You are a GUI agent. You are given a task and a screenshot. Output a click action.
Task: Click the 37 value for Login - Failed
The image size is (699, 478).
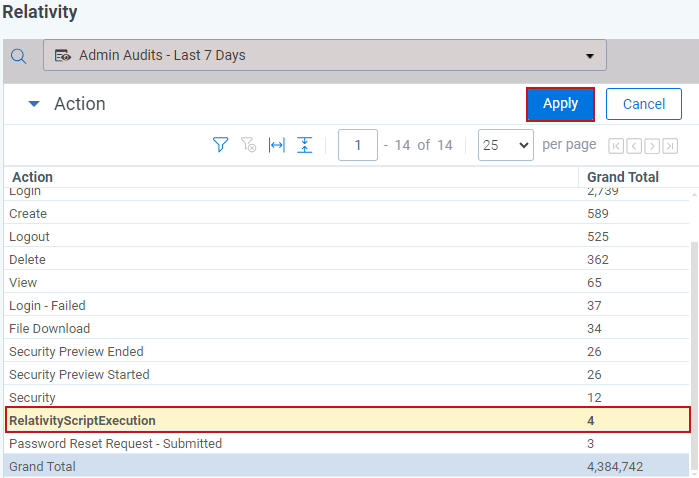click(x=594, y=305)
